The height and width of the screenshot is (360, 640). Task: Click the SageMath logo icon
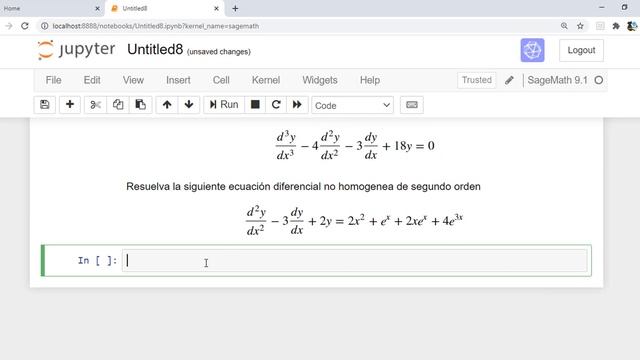[532, 50]
